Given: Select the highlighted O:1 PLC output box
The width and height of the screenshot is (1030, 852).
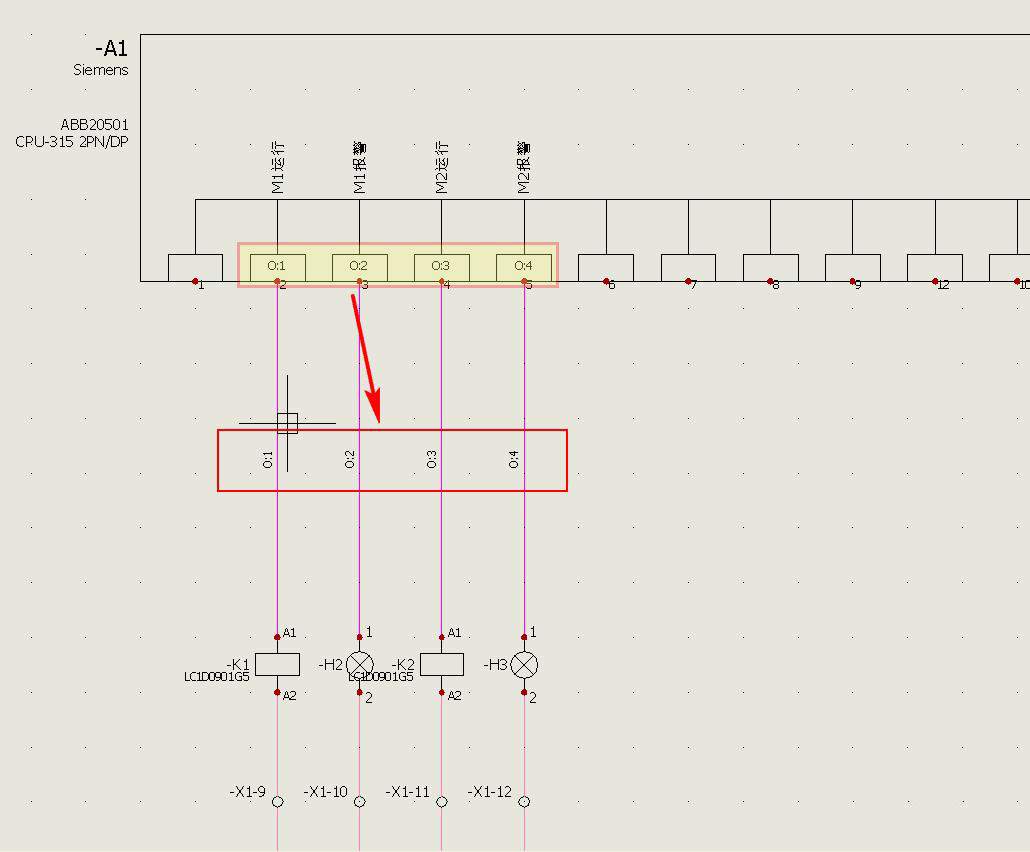Looking at the screenshot, I should tap(277, 266).
